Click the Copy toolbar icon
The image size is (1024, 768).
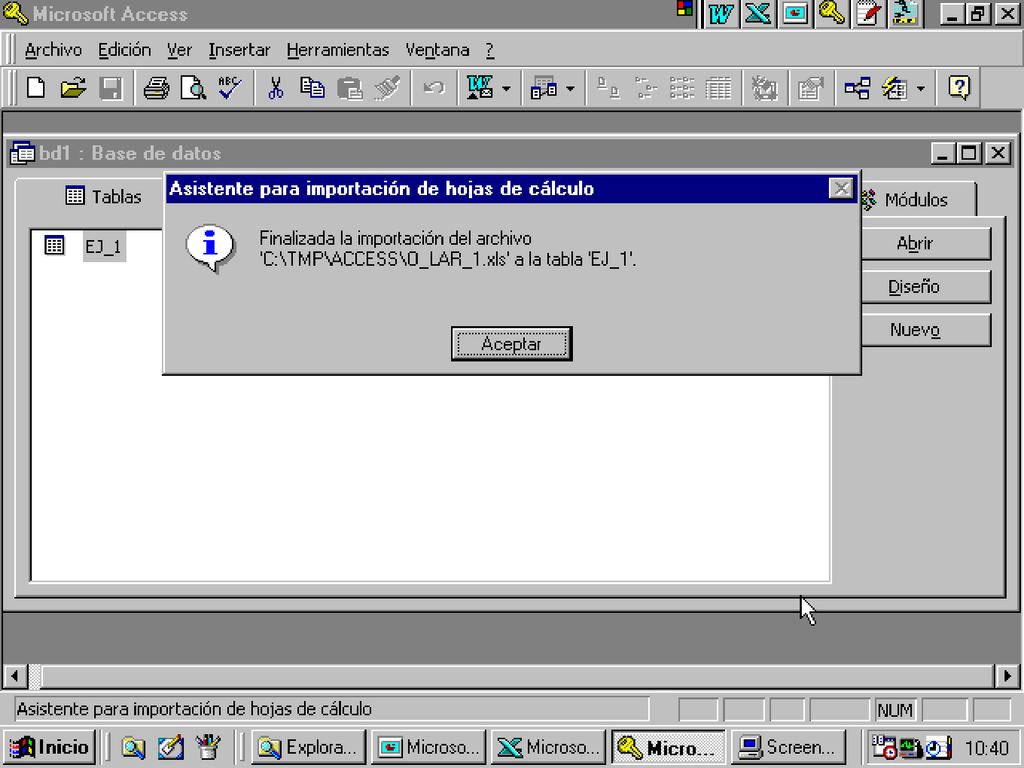tap(312, 88)
